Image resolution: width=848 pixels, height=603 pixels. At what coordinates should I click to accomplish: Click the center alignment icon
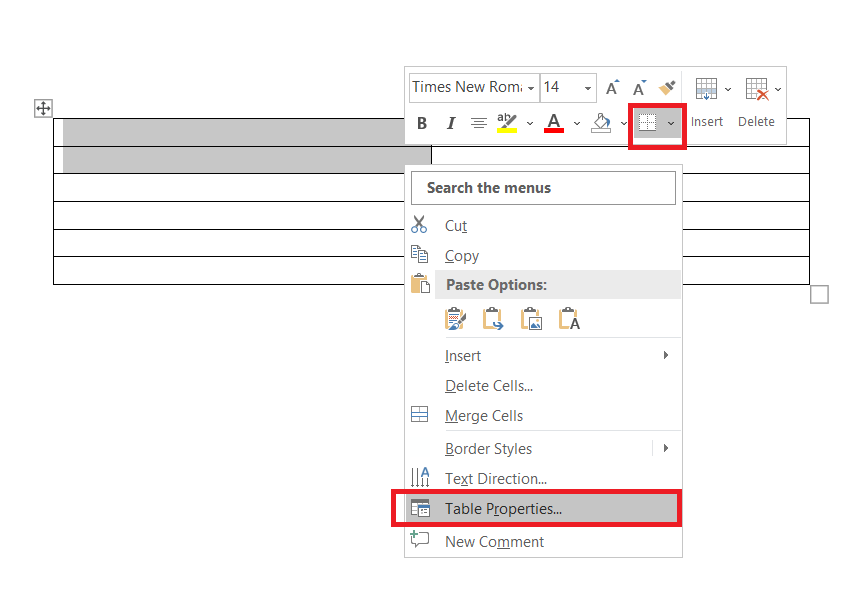(x=479, y=123)
